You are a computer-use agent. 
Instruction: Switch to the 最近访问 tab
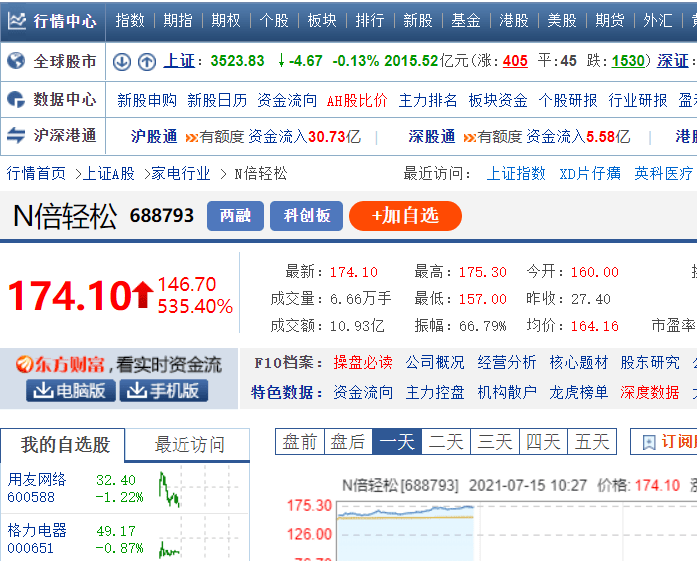click(189, 445)
